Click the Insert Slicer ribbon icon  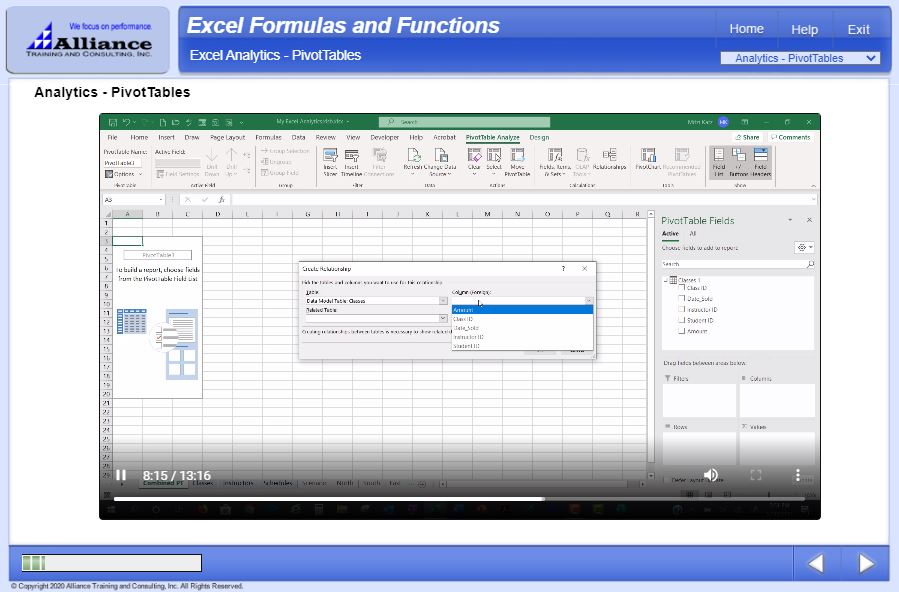[x=330, y=160]
